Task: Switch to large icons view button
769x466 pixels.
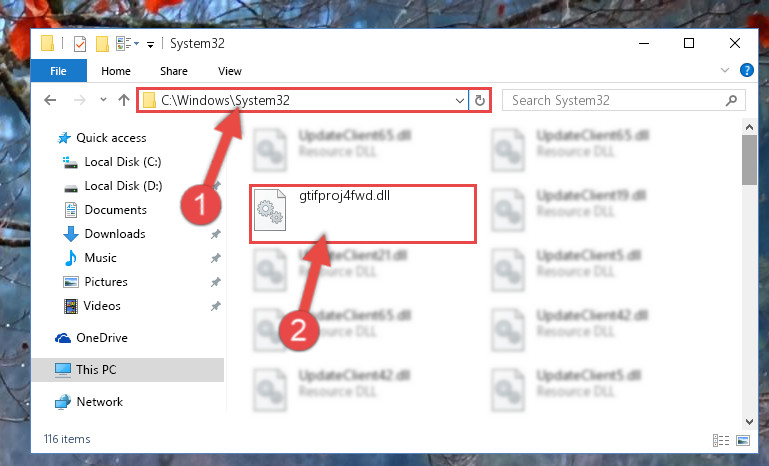Action: click(743, 440)
